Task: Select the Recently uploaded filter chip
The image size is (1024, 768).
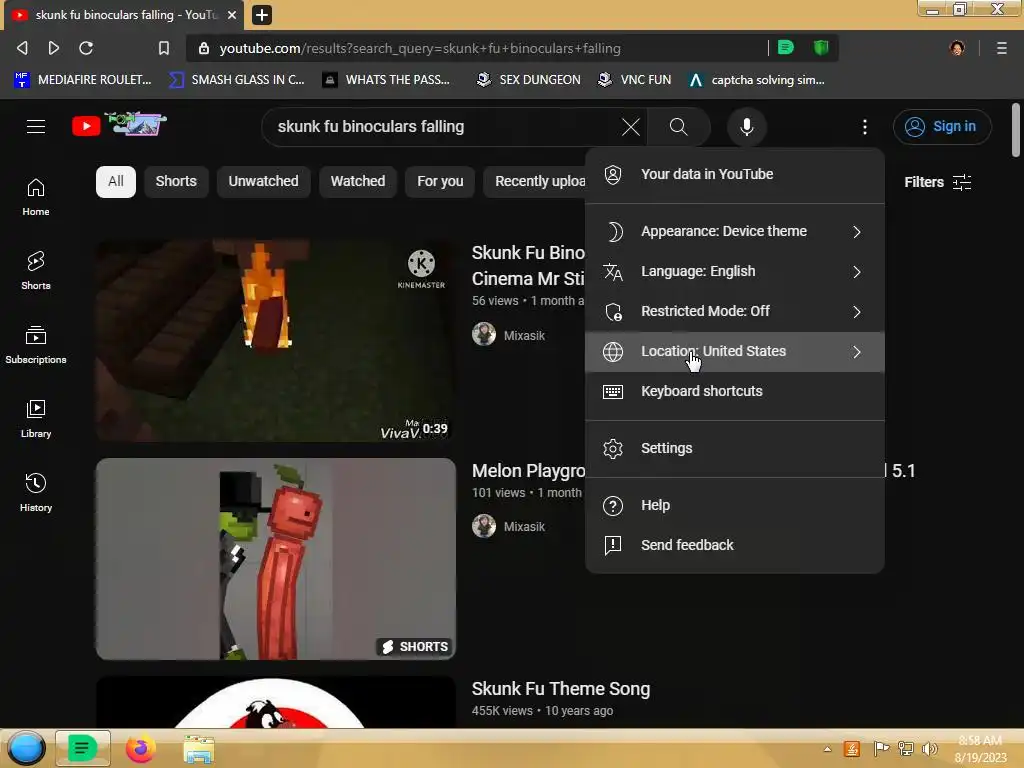Action: tap(535, 182)
